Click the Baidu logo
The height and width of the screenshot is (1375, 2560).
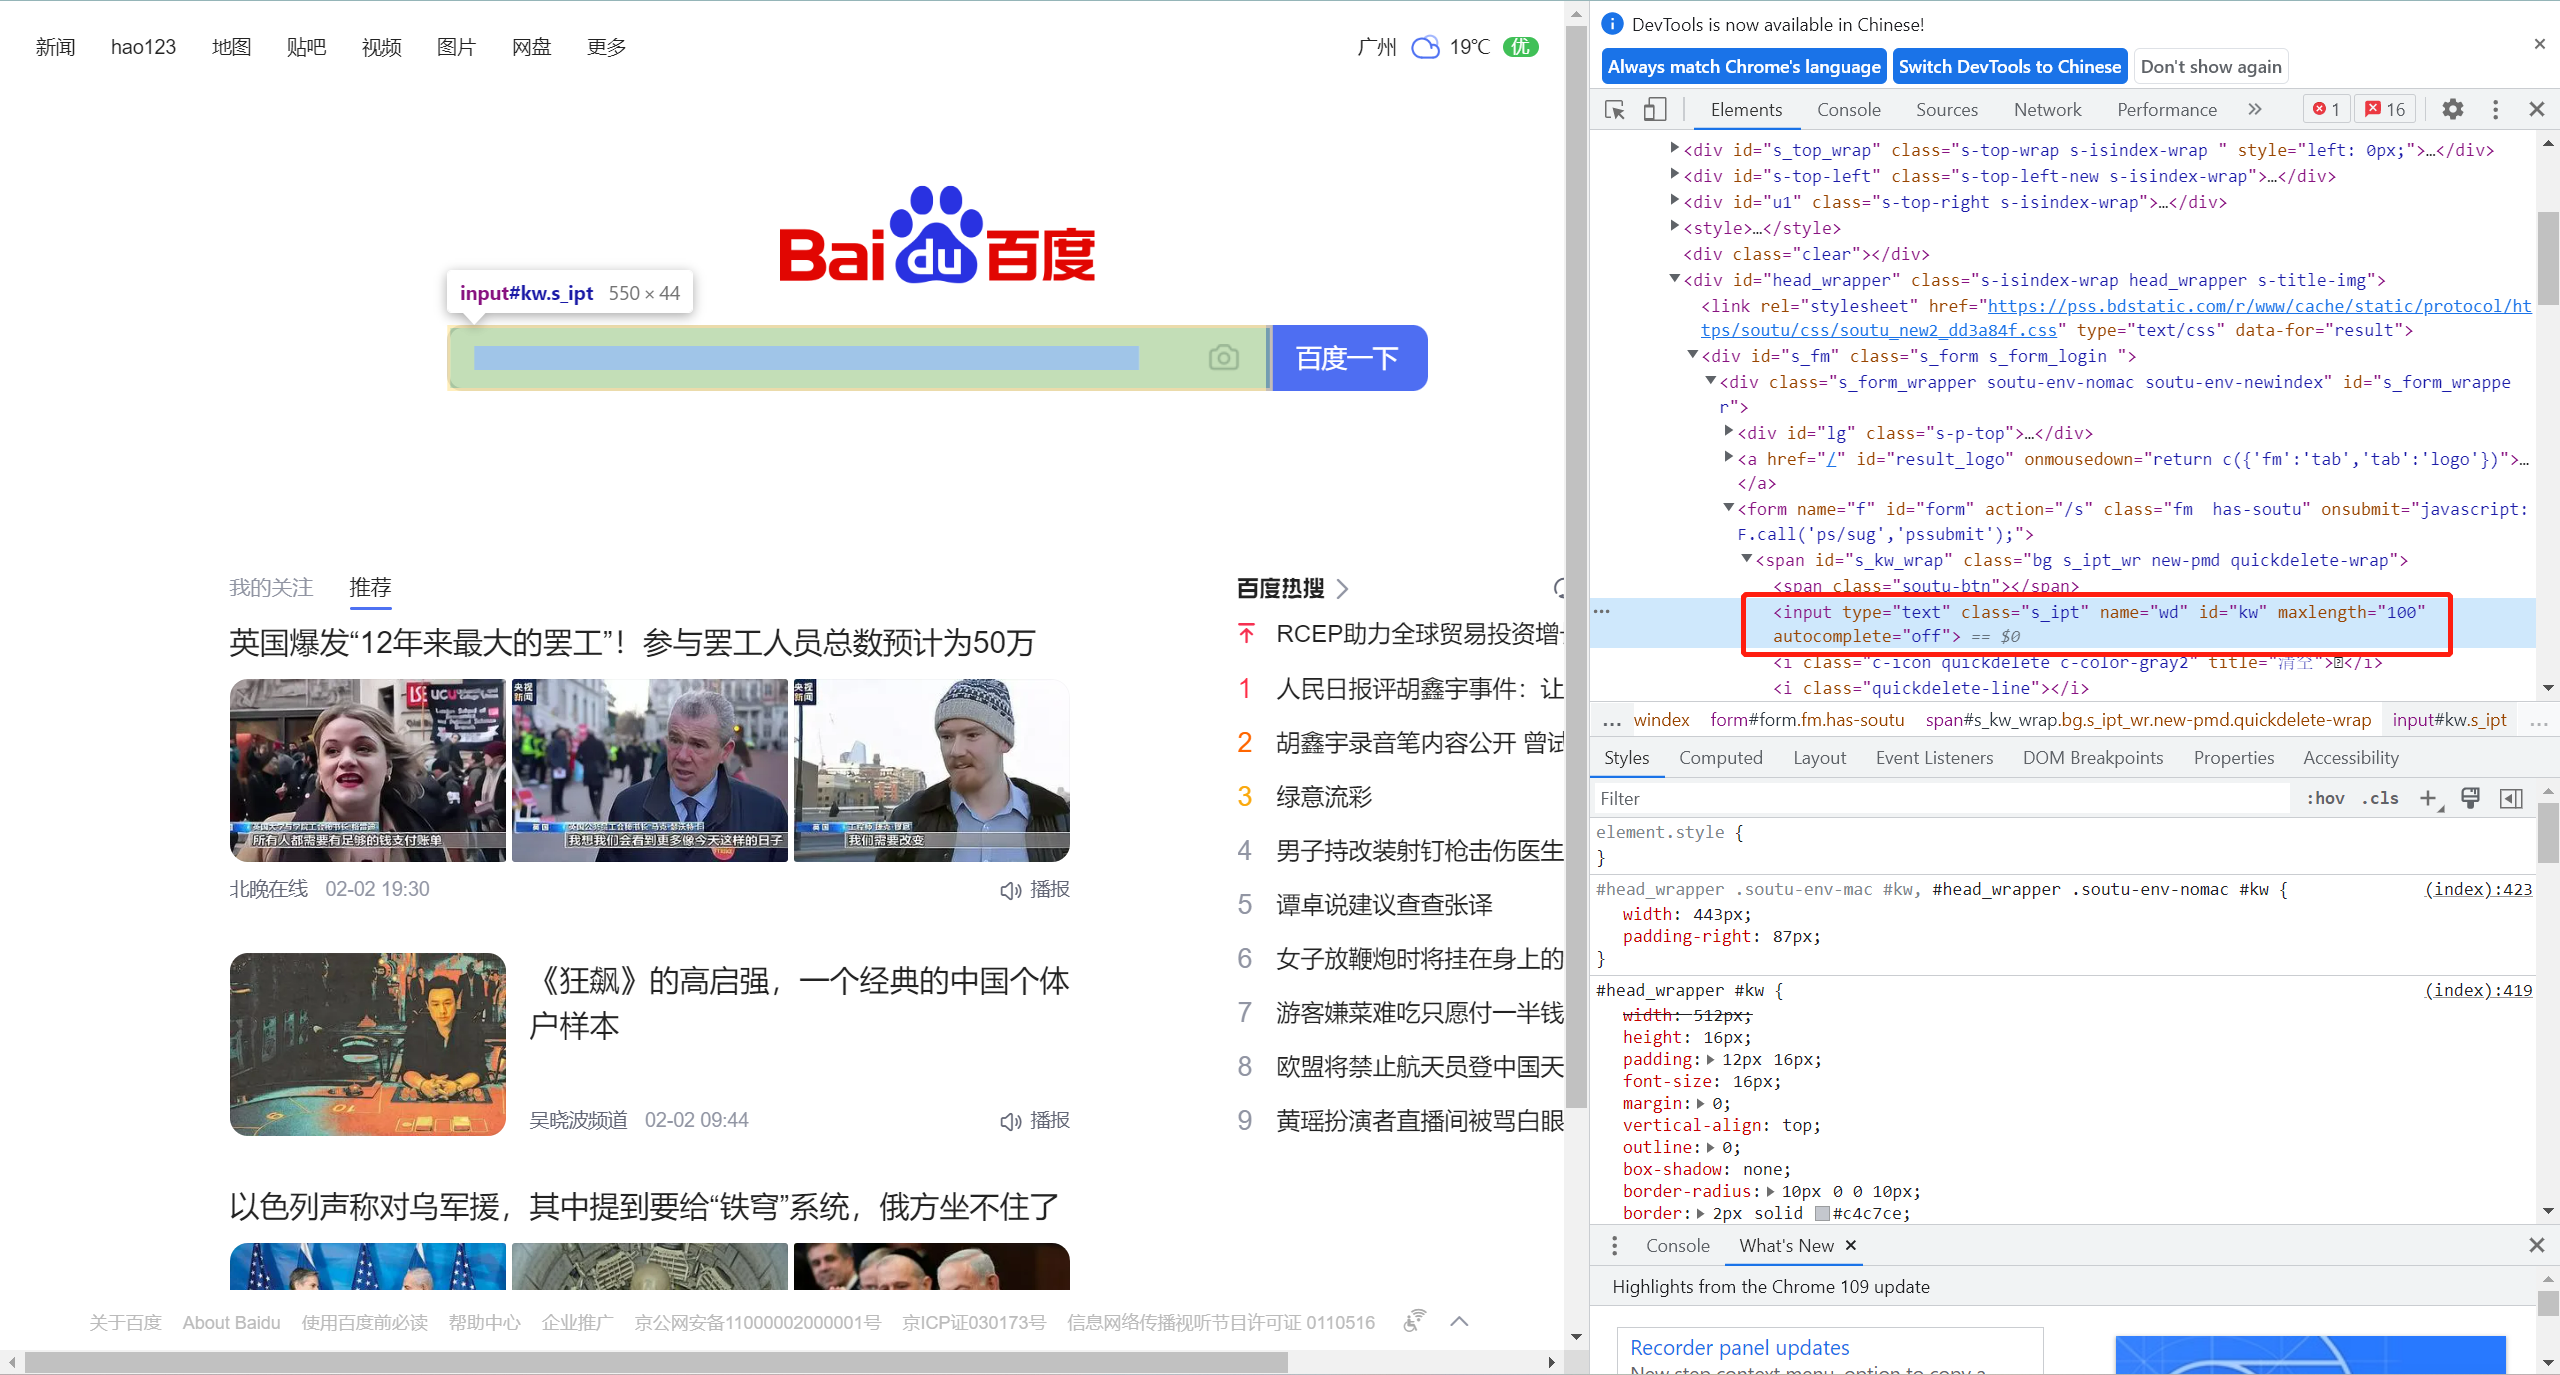pos(936,236)
